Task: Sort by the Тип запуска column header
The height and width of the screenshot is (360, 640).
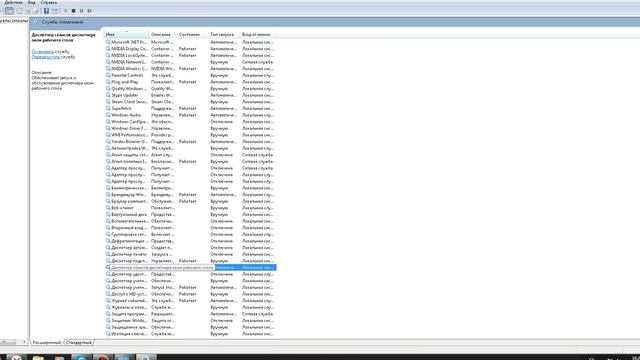Action: (x=224, y=35)
